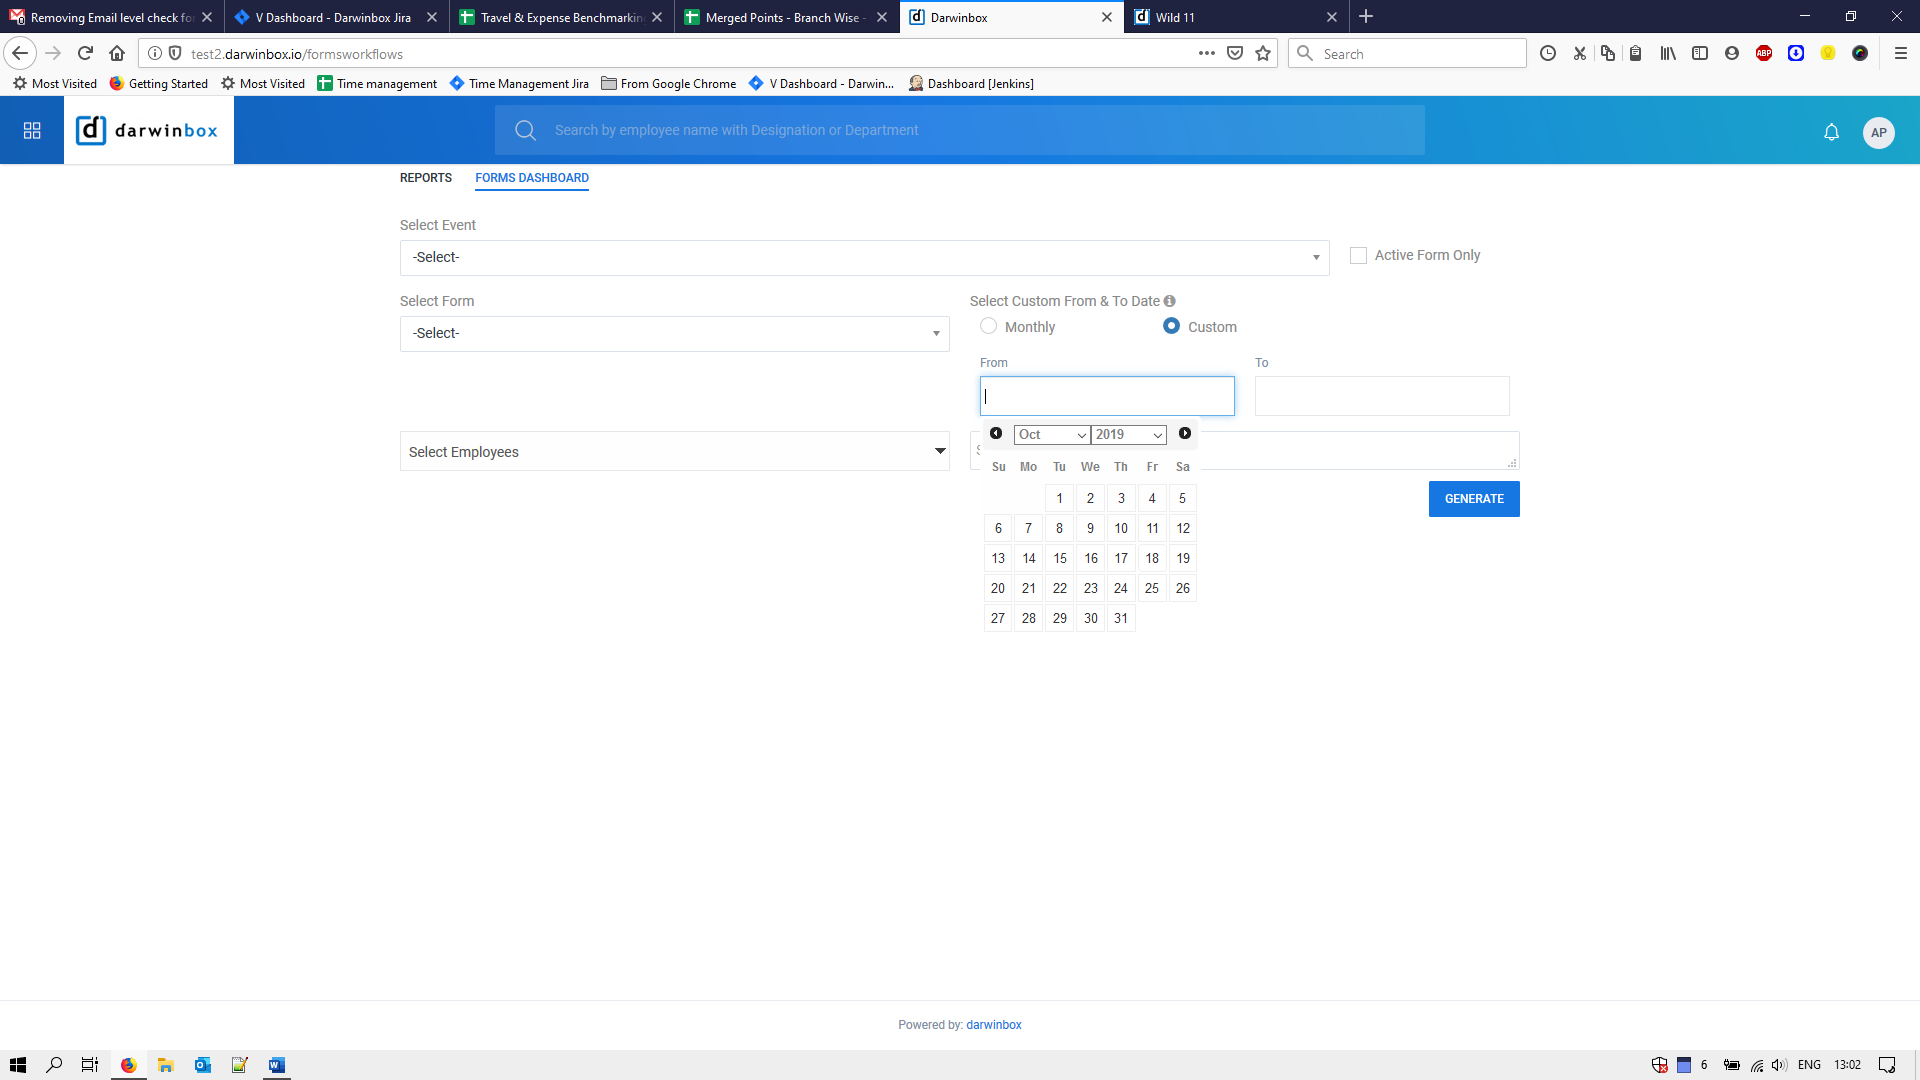The width and height of the screenshot is (1920, 1080).
Task: Click the Darwinbox logo
Action: point(148,131)
